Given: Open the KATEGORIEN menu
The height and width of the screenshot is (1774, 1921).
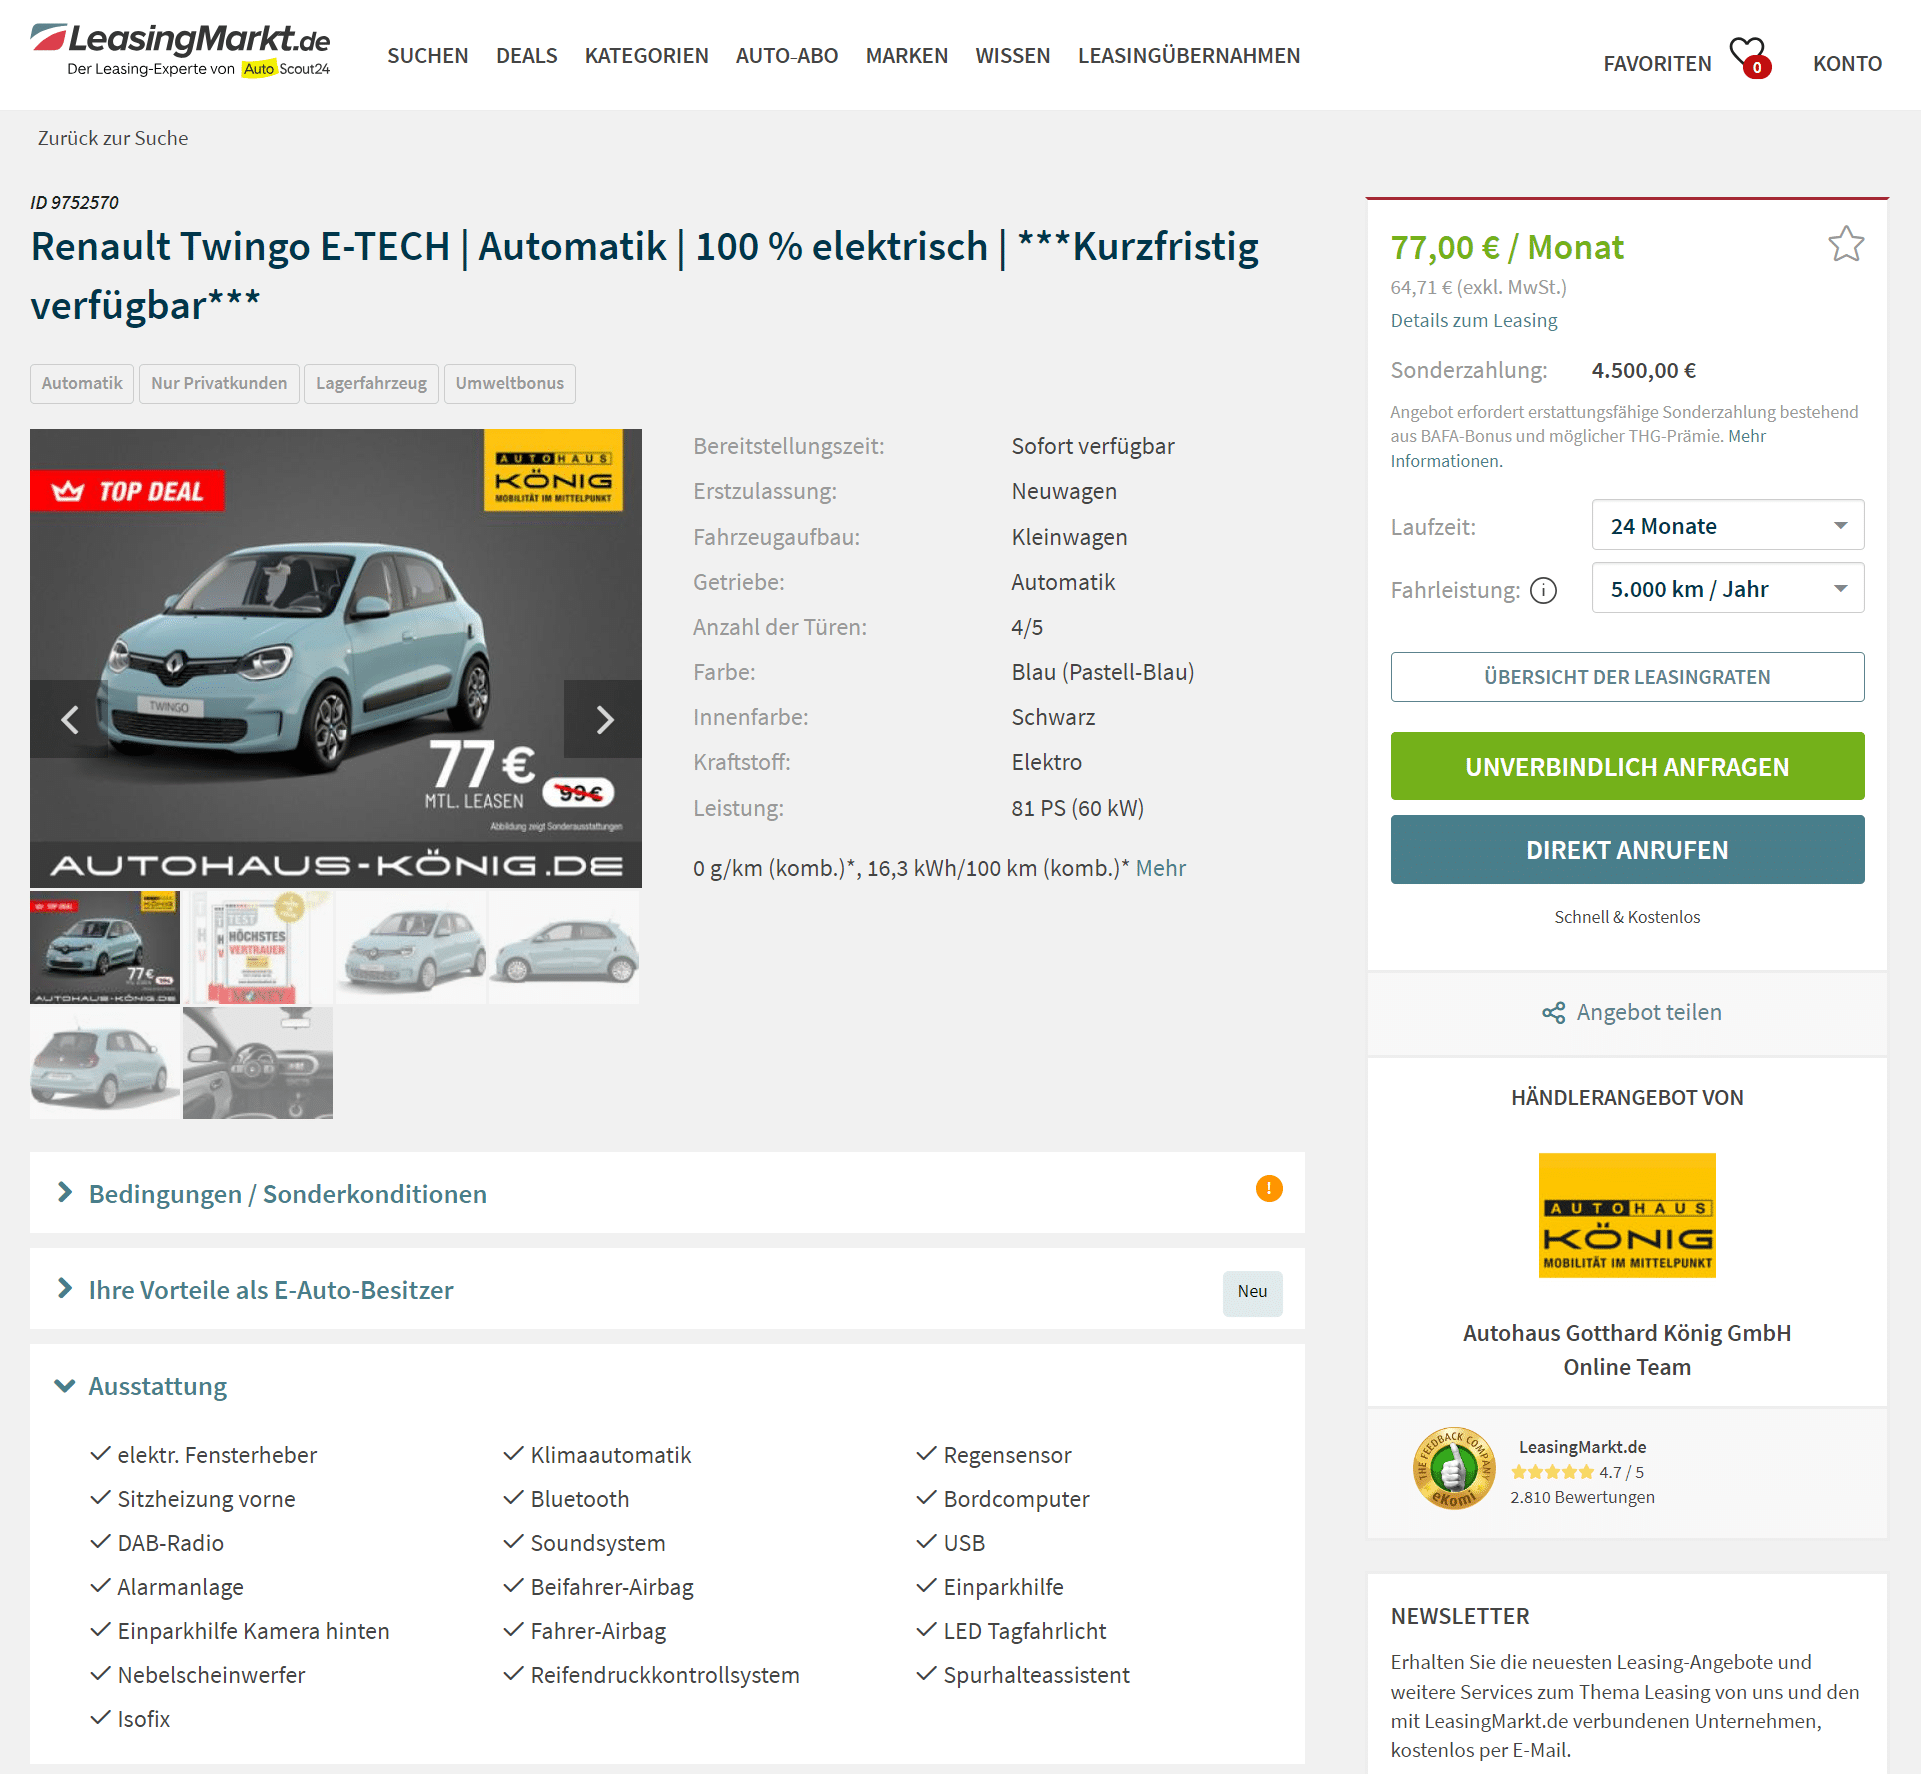Looking at the screenshot, I should pyautogui.click(x=647, y=56).
